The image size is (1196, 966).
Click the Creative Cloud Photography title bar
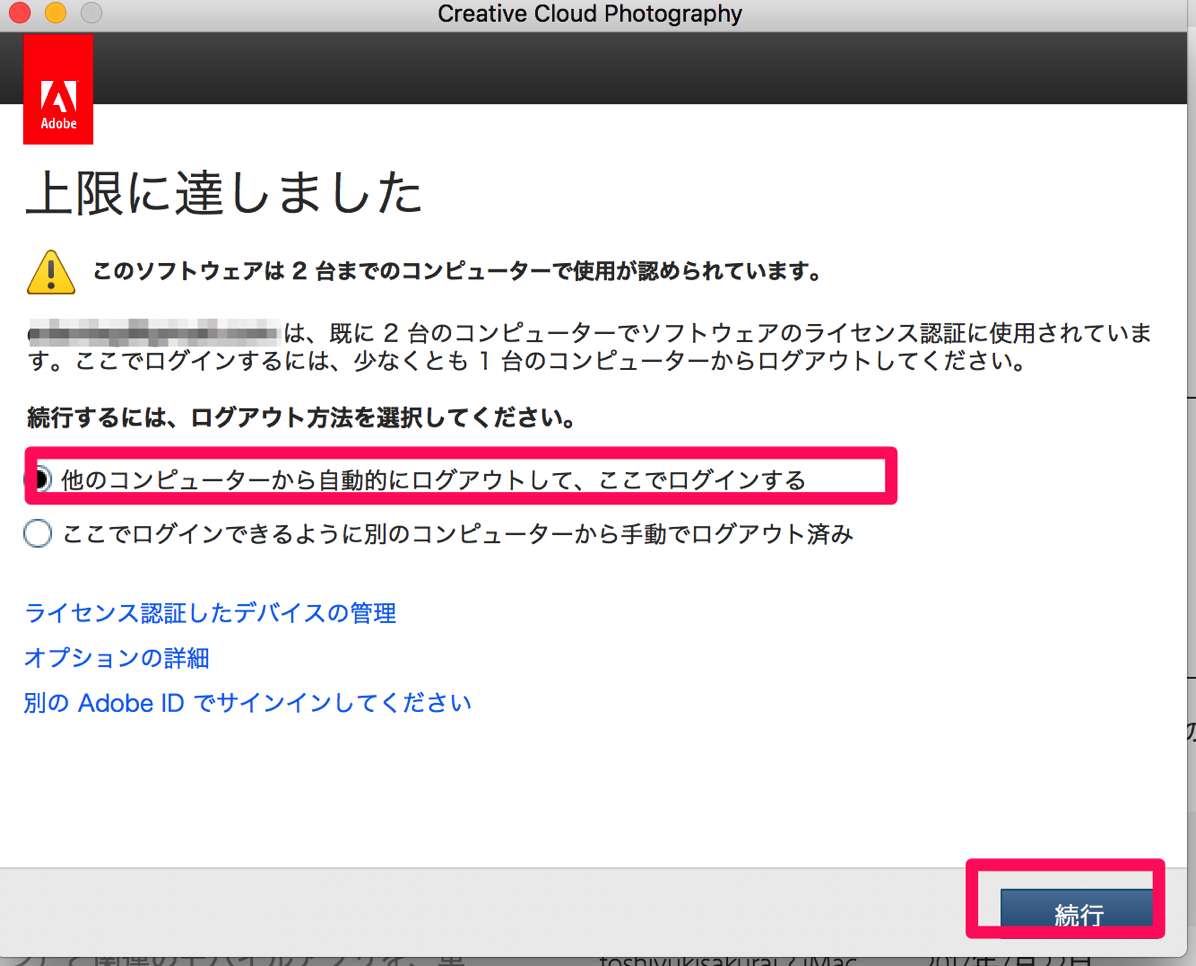tap(590, 13)
